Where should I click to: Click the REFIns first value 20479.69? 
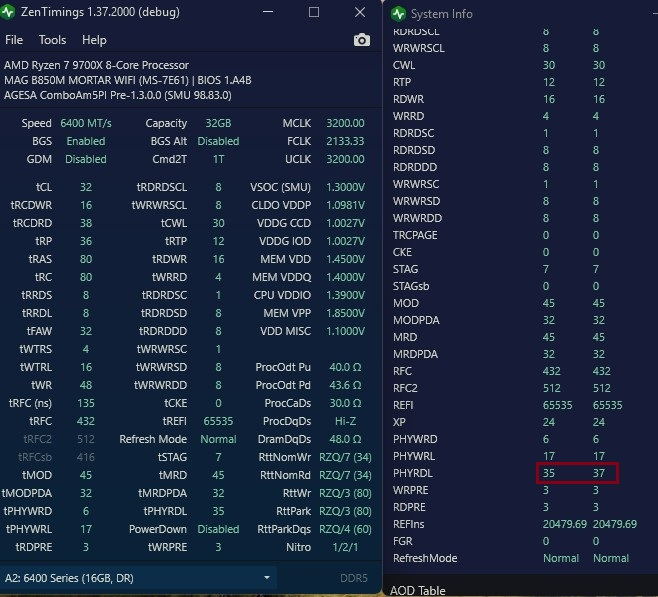pos(564,524)
